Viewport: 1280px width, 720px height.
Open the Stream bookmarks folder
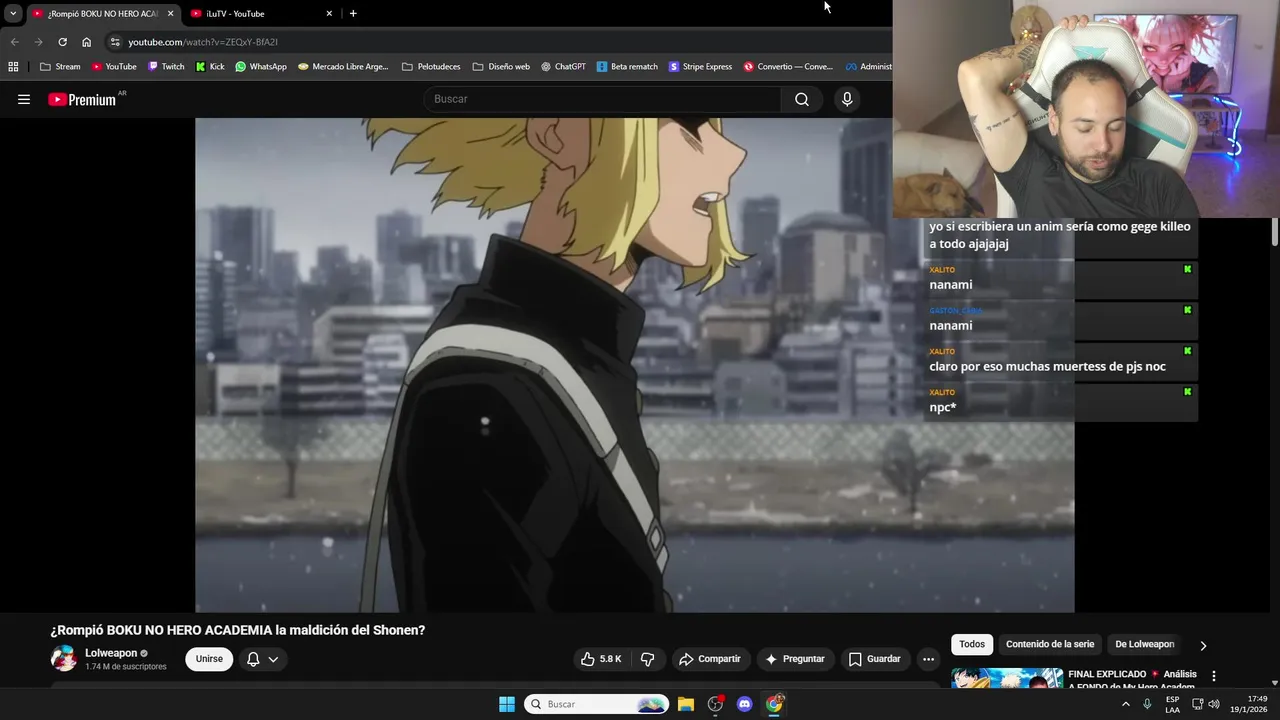point(60,67)
